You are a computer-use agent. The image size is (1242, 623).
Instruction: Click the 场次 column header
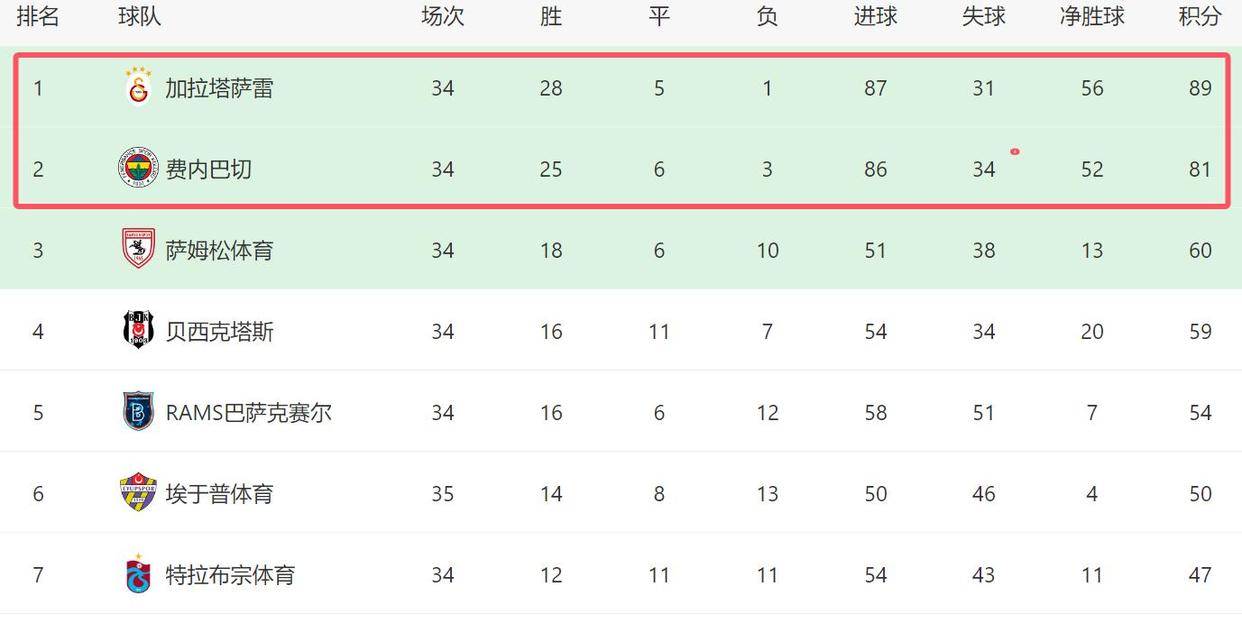[443, 16]
